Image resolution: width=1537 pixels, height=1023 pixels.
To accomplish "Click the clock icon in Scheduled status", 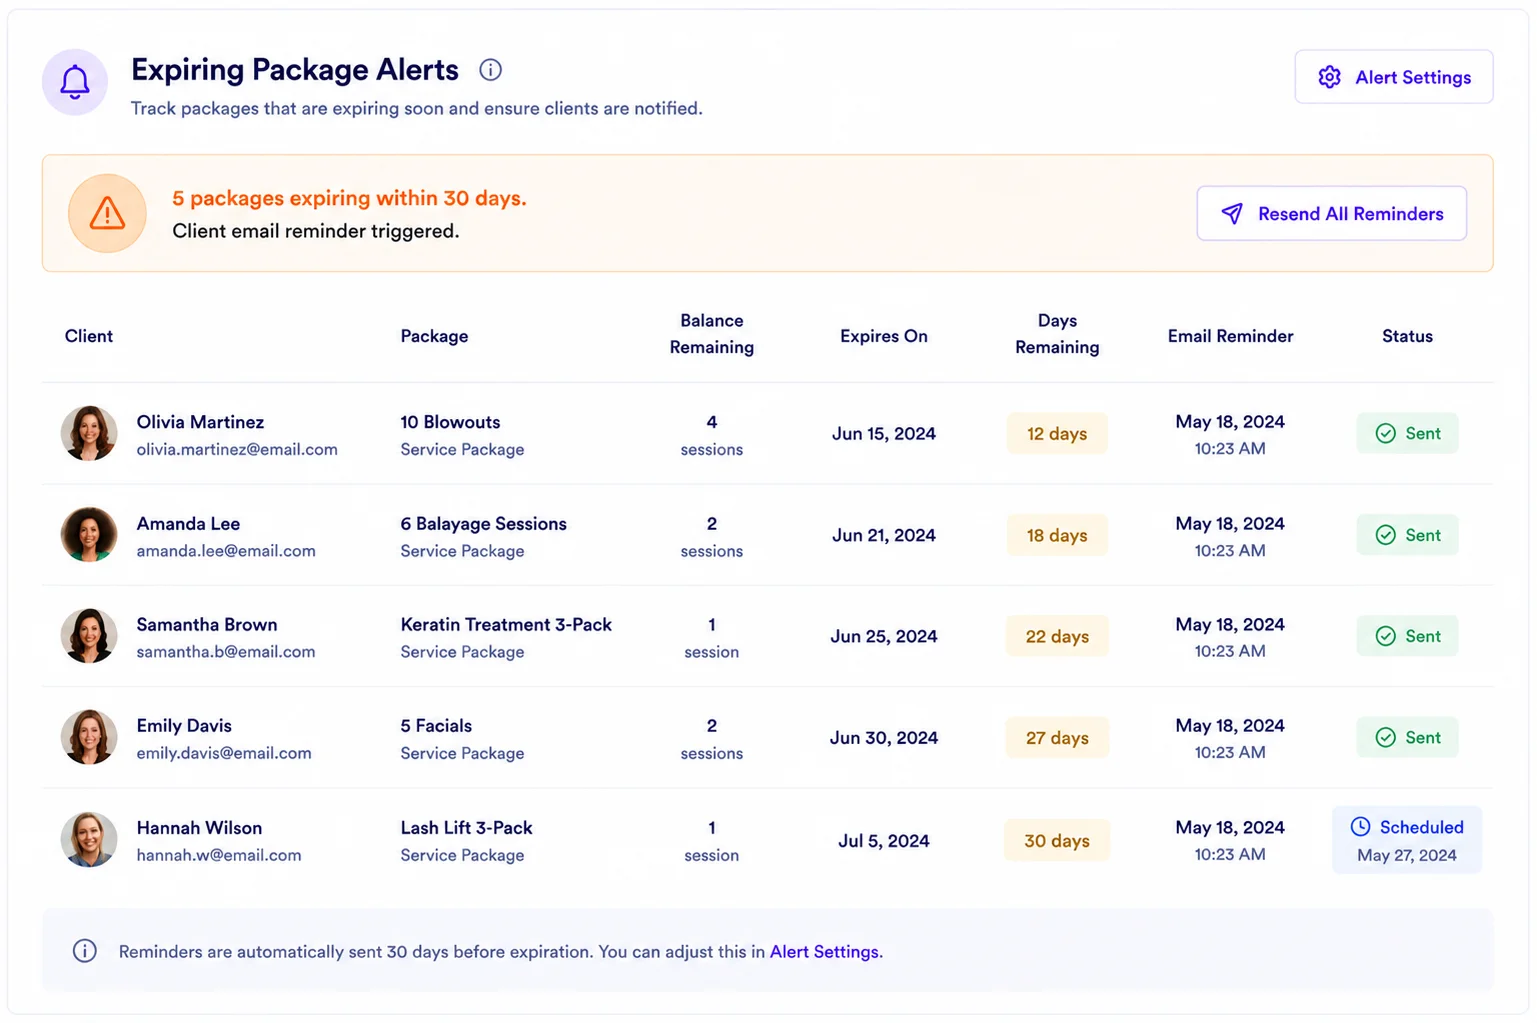I will pyautogui.click(x=1360, y=826).
